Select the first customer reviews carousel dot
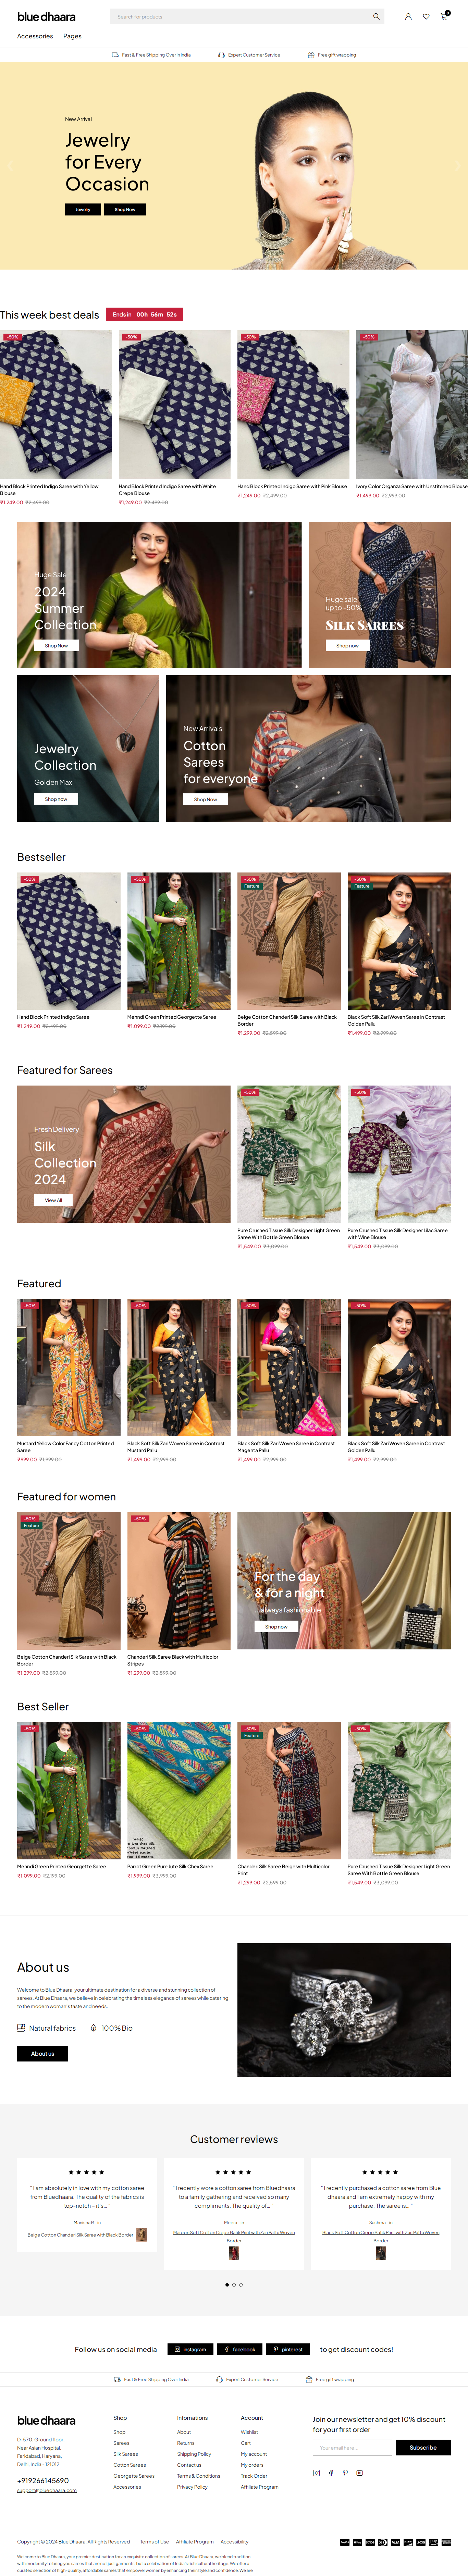The width and height of the screenshot is (468, 2576). click(227, 2284)
